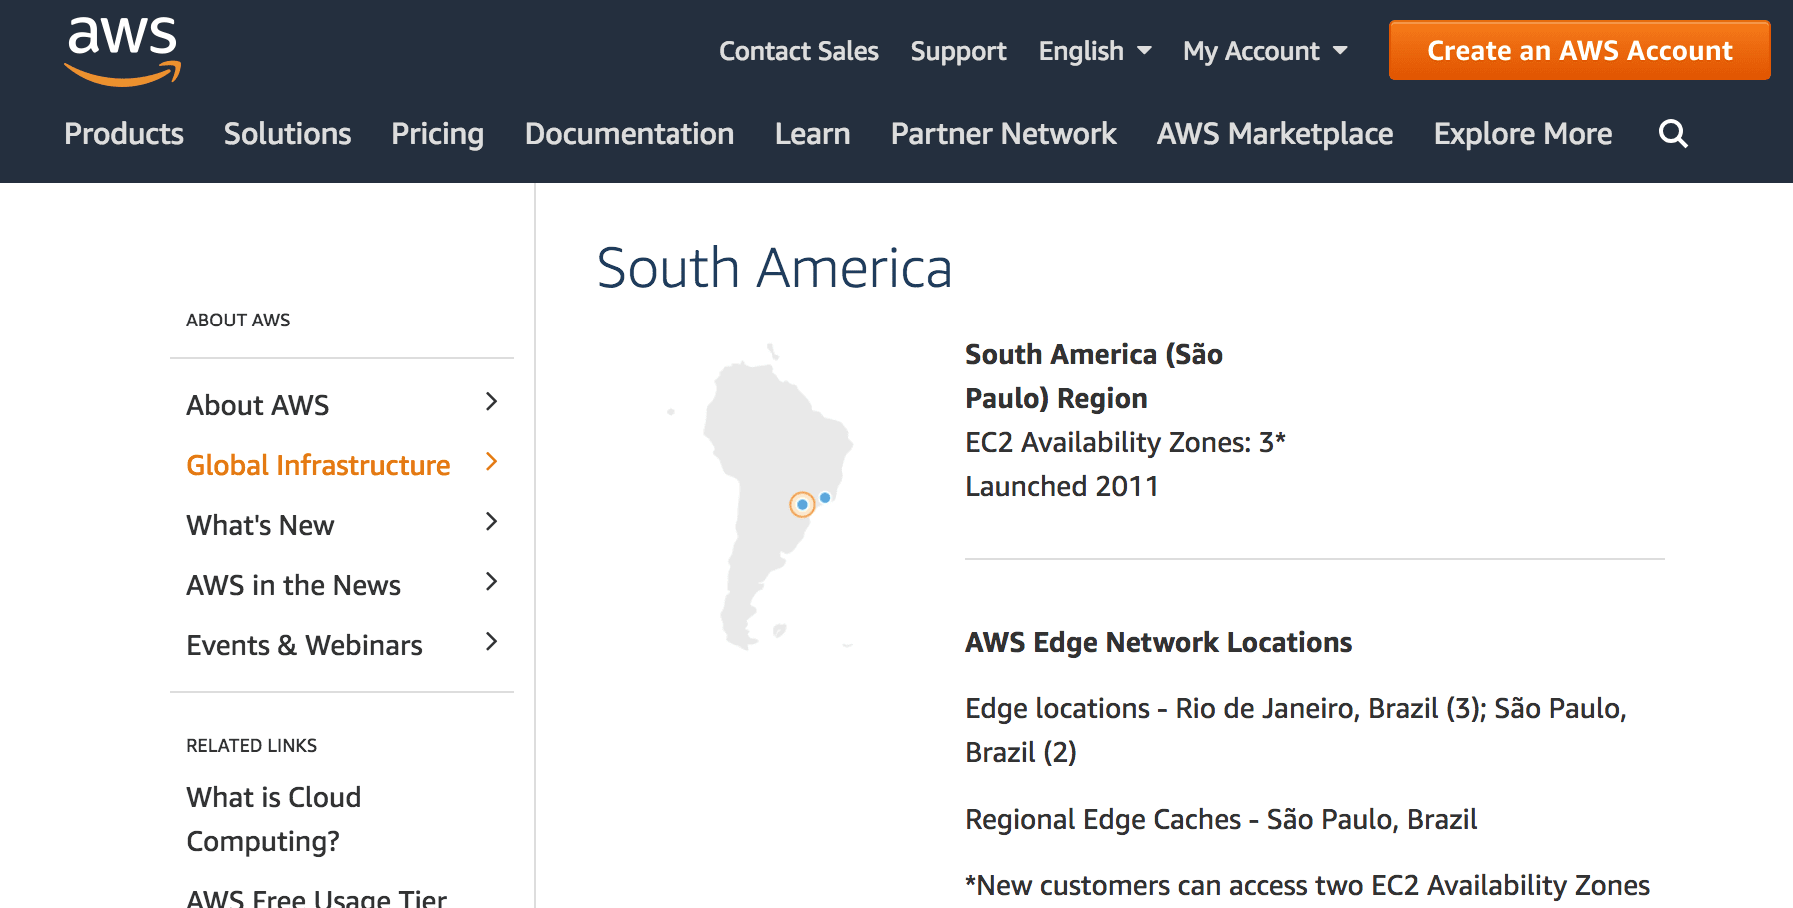The height and width of the screenshot is (908, 1793).
Task: Expand chevron next to What's New
Action: point(491,522)
